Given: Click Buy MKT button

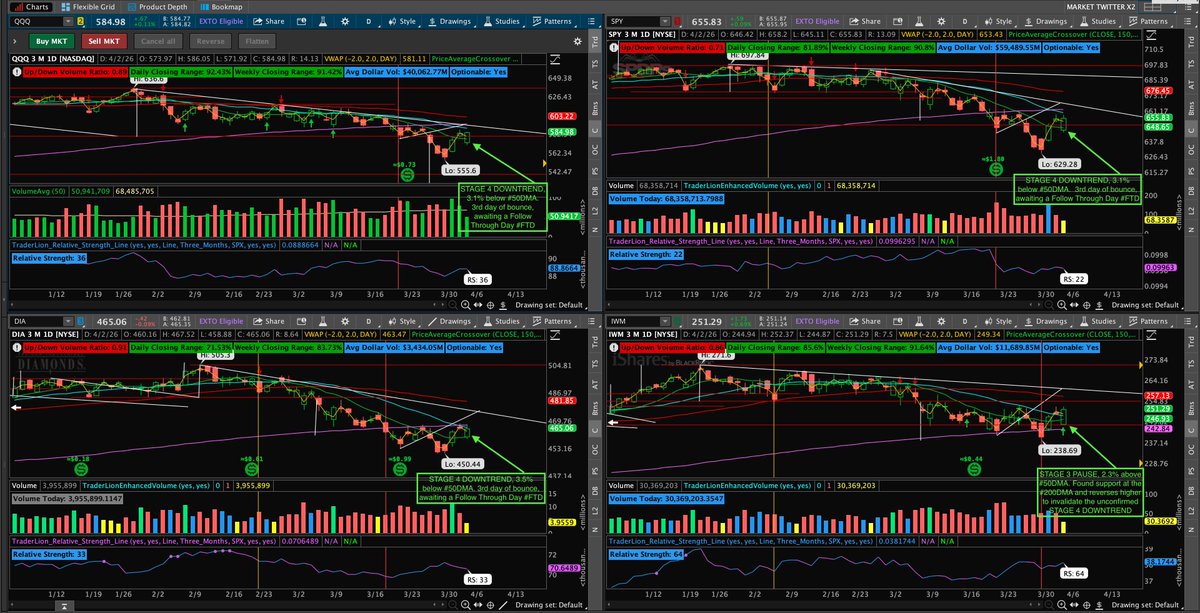Looking at the screenshot, I should coord(52,41).
